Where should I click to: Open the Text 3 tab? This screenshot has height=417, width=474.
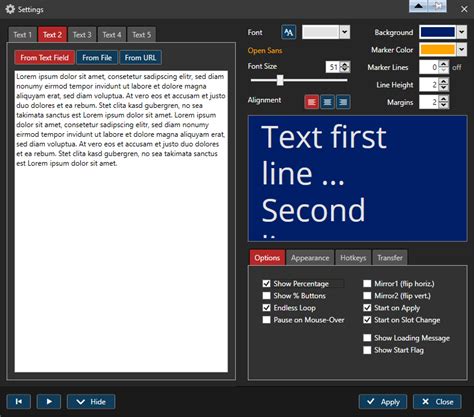pyautogui.click(x=82, y=35)
